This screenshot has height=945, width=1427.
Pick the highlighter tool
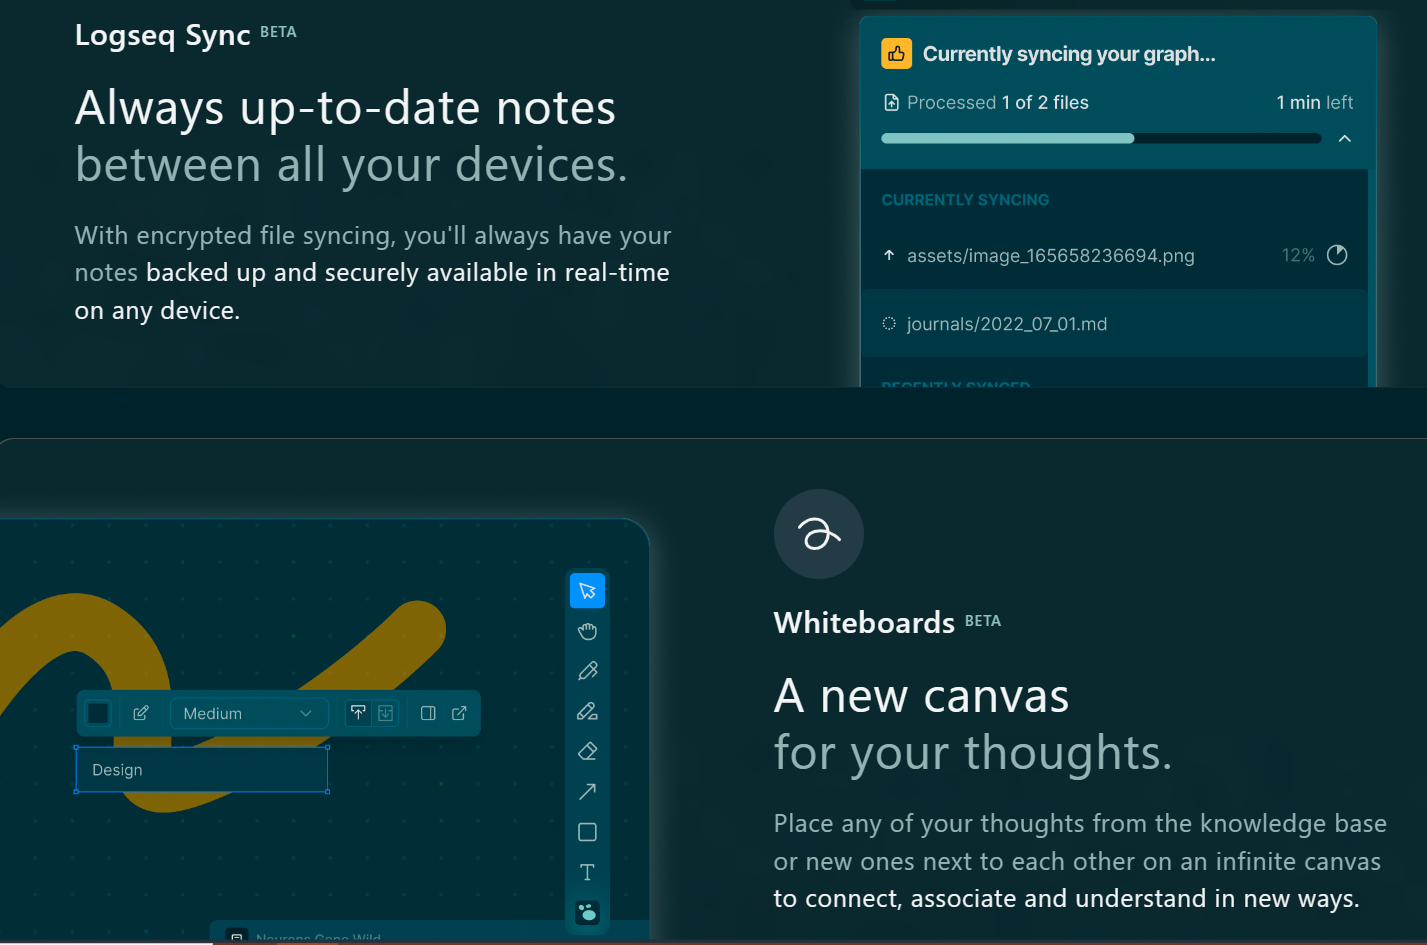pyautogui.click(x=587, y=711)
